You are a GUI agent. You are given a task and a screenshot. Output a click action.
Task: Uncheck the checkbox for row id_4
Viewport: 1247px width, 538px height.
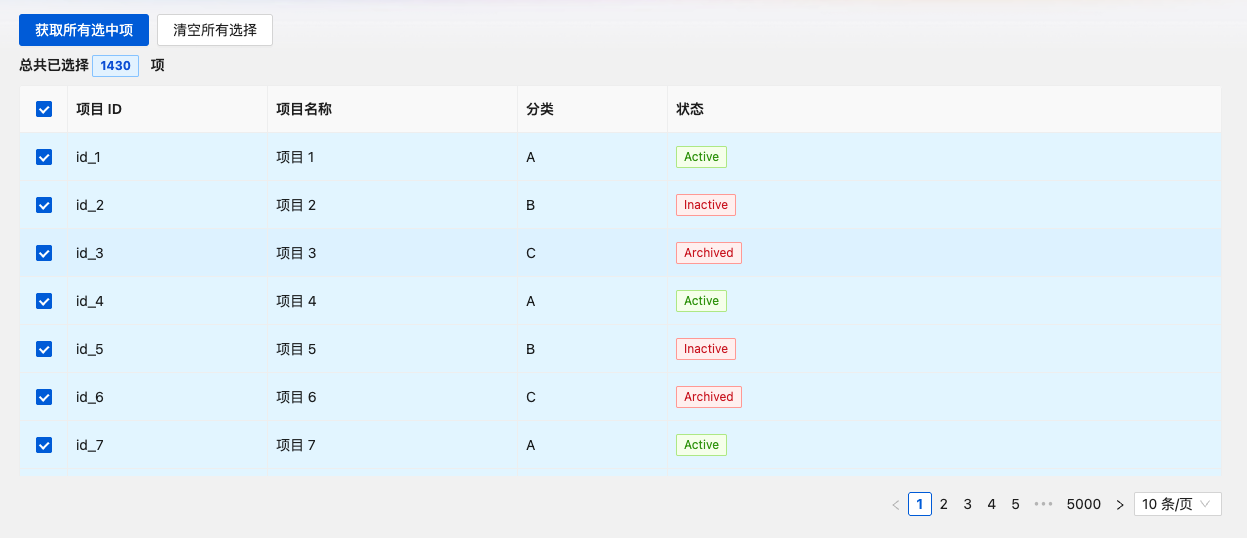[44, 301]
